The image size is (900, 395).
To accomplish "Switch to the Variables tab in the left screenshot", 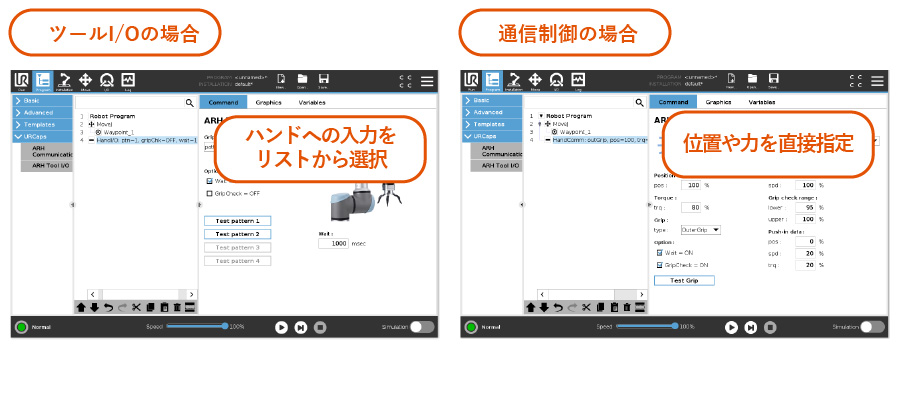I will point(312,102).
